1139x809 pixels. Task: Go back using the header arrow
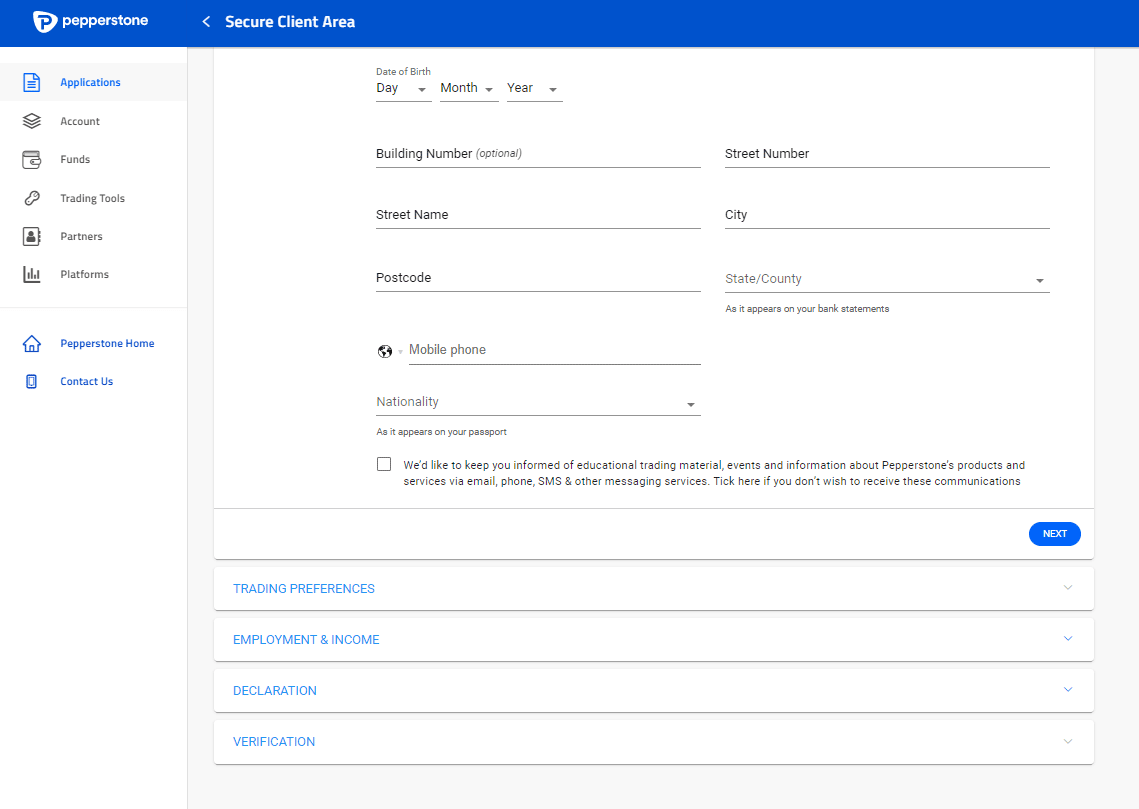tap(206, 22)
